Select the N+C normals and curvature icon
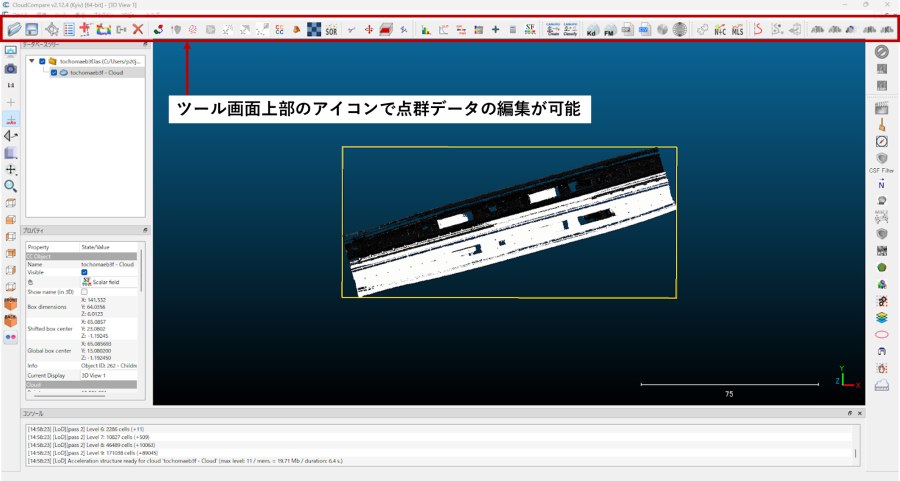 pyautogui.click(x=720, y=29)
